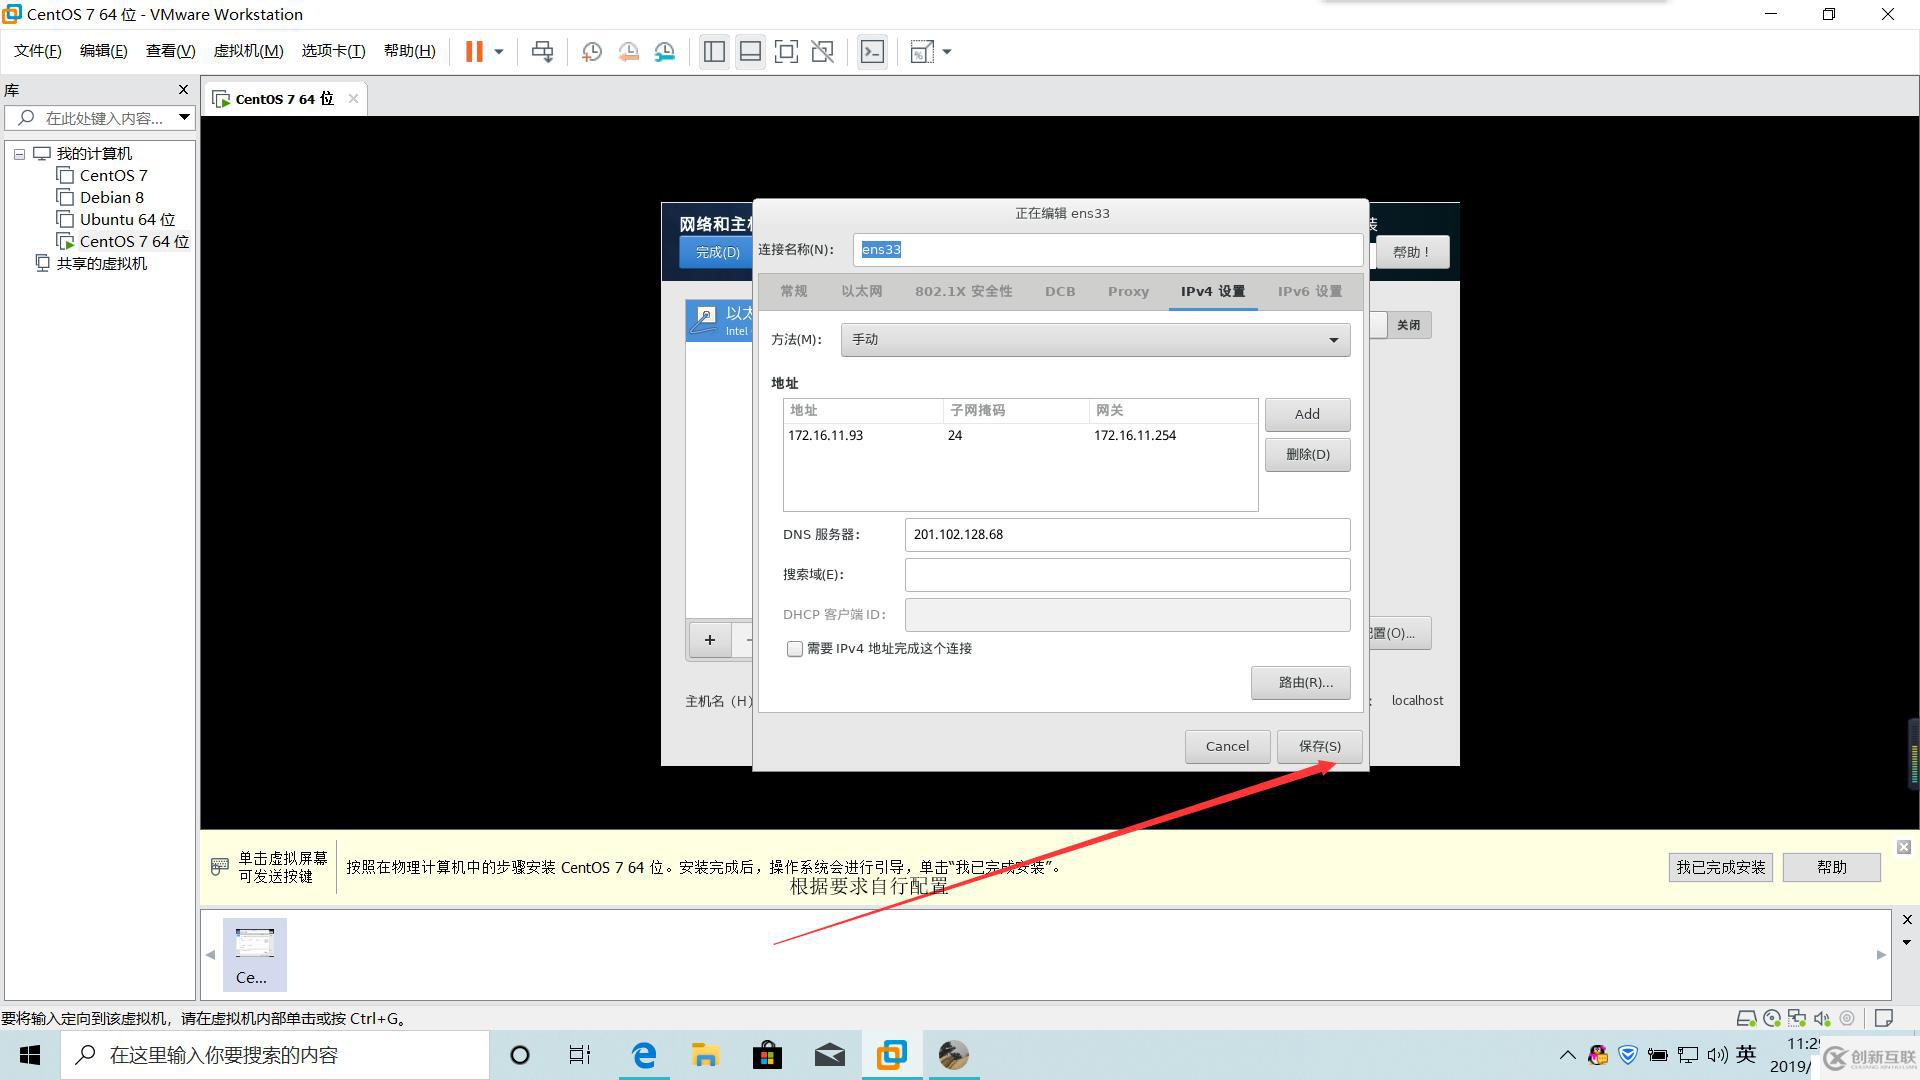Select the Ce... VM thumbnail
The image size is (1920, 1080).
point(254,955)
